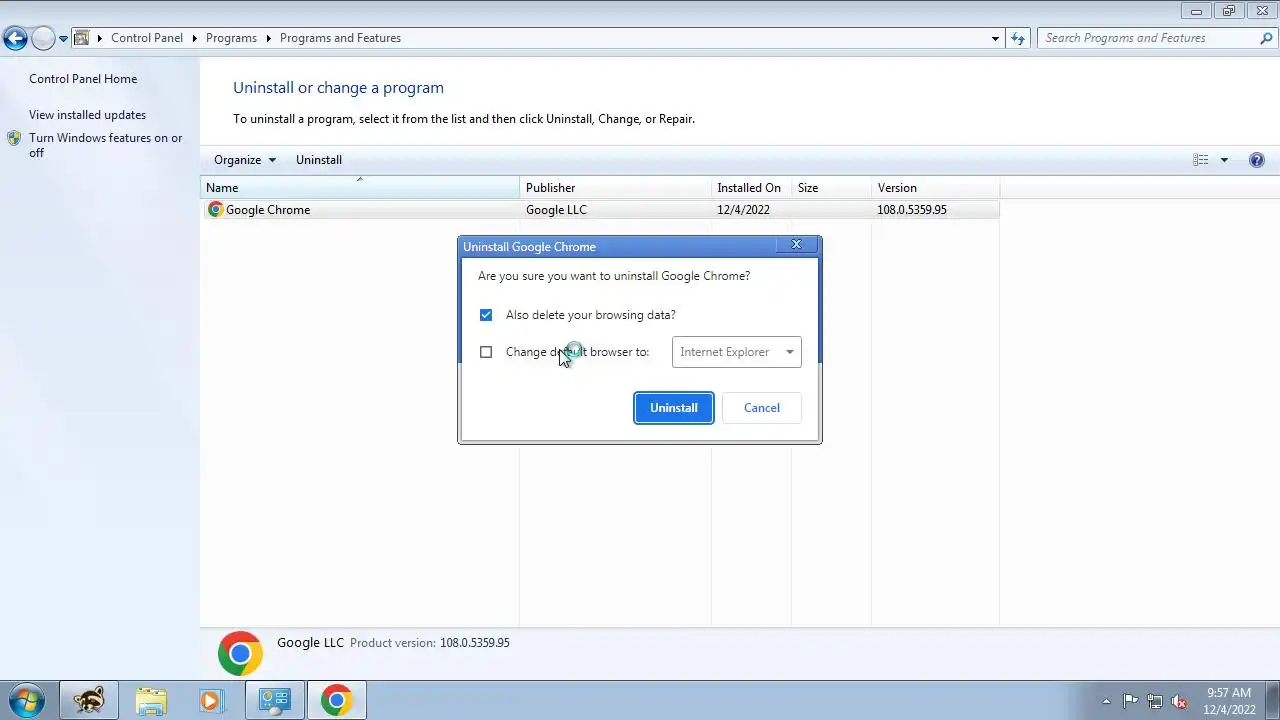
Task: Sort by the Version column header
Action: point(935,188)
